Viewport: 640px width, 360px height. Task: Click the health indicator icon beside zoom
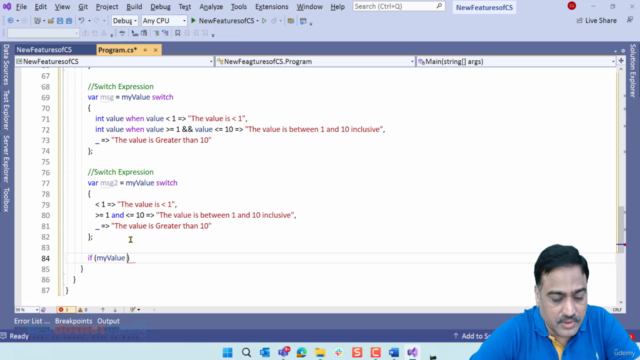[x=43, y=309]
